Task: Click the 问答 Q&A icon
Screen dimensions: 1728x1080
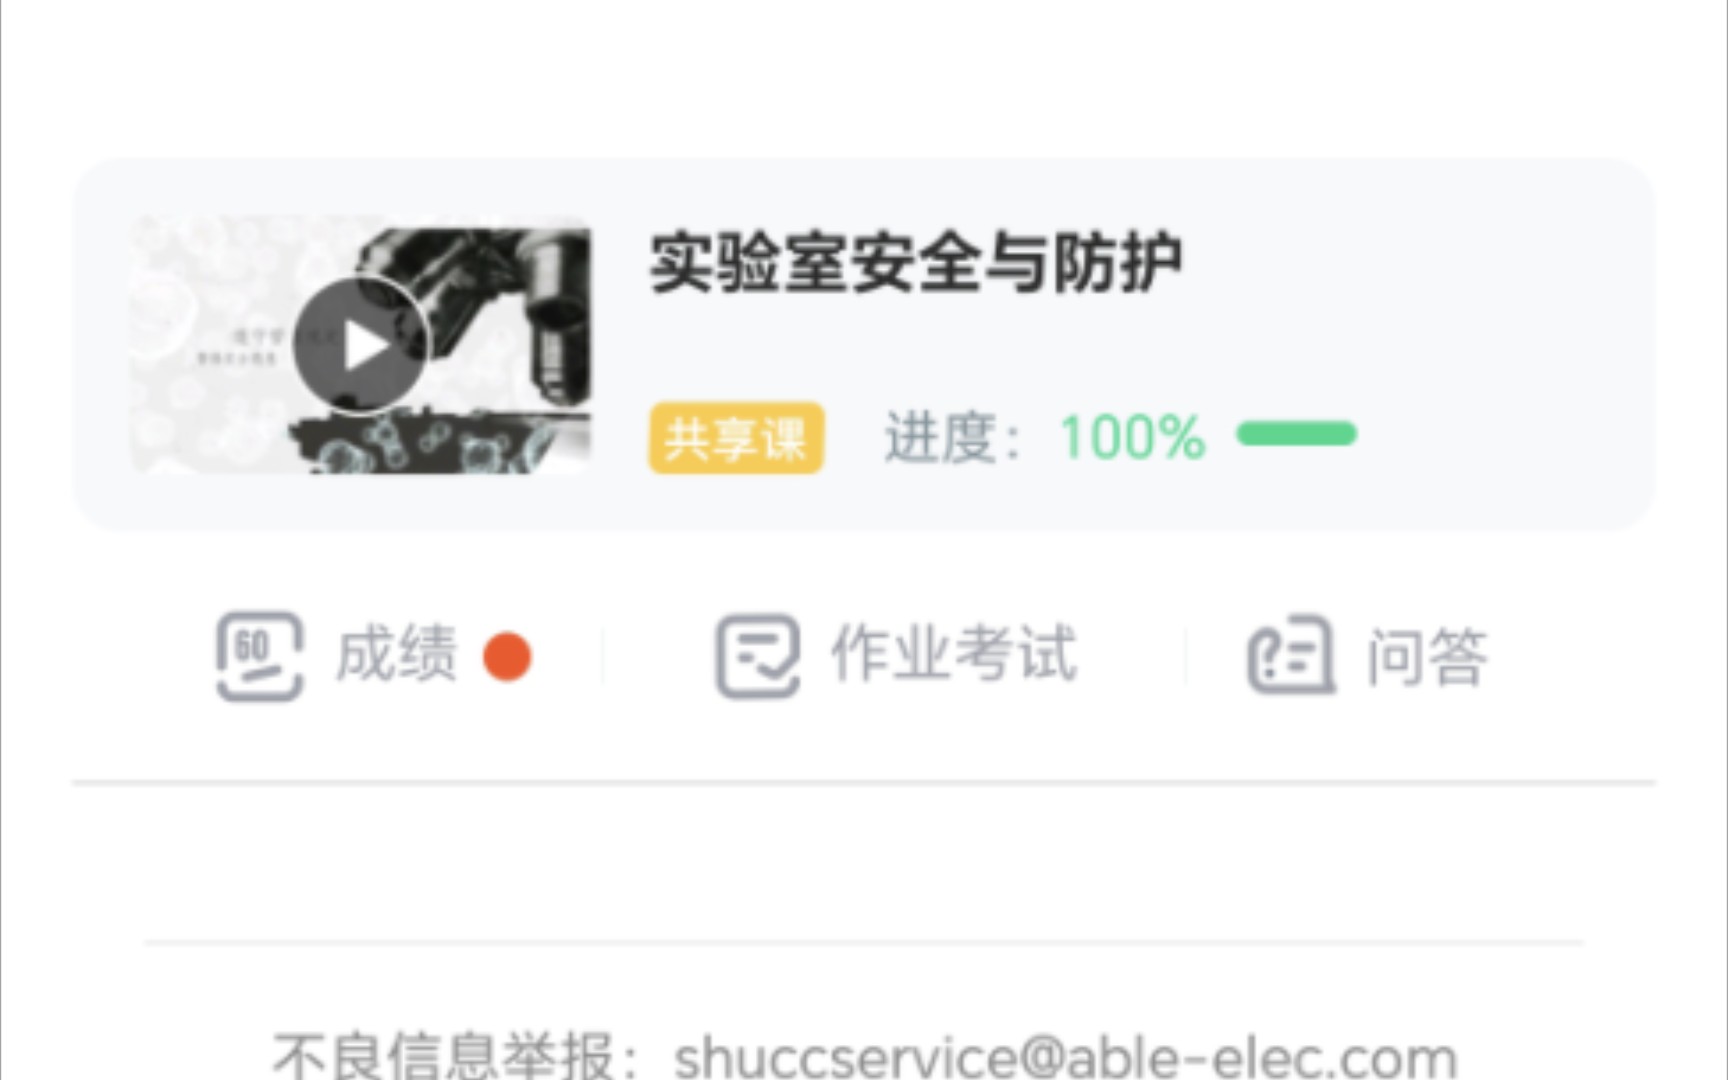Action: 1291,655
